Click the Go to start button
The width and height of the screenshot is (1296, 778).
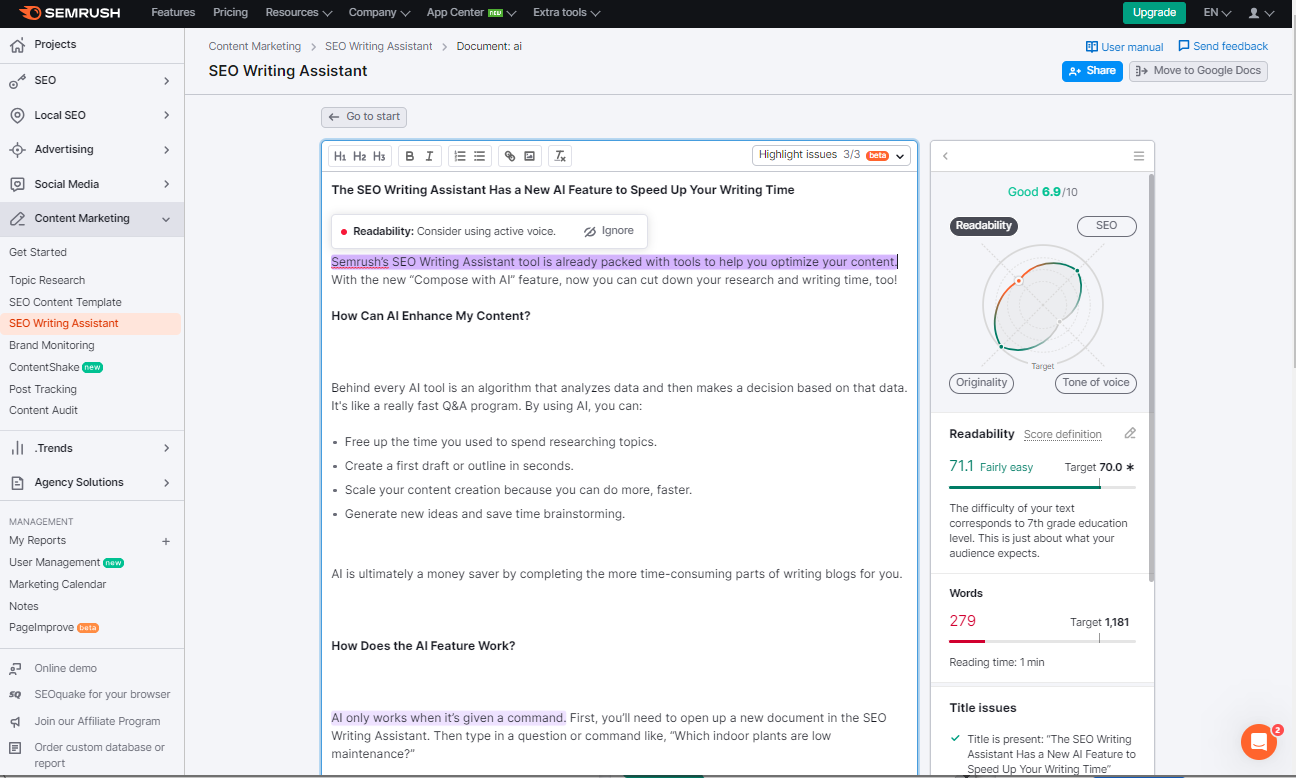click(x=364, y=117)
